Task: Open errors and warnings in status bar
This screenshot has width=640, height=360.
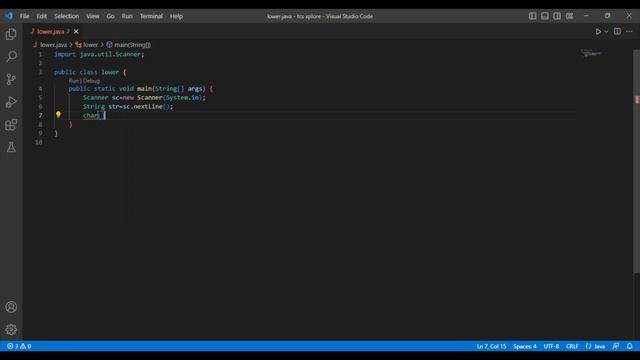Action: [19, 346]
